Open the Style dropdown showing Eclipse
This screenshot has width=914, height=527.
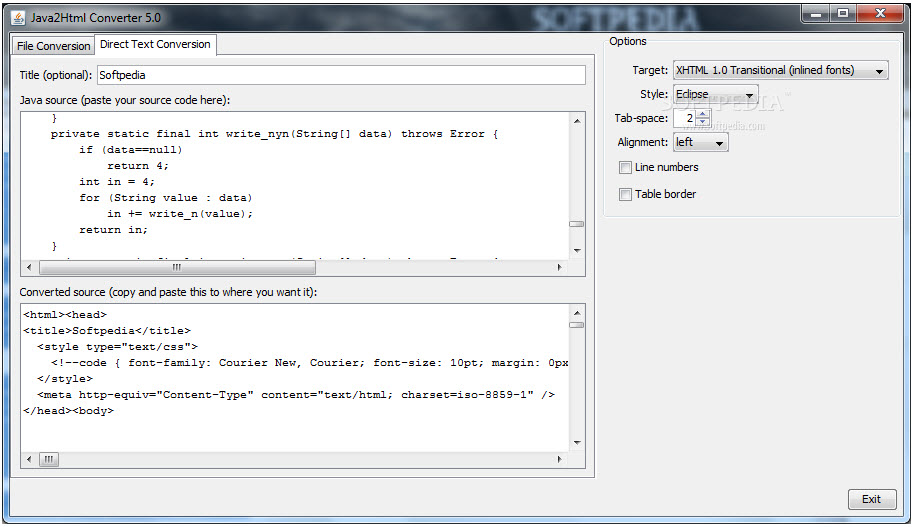(x=716, y=94)
